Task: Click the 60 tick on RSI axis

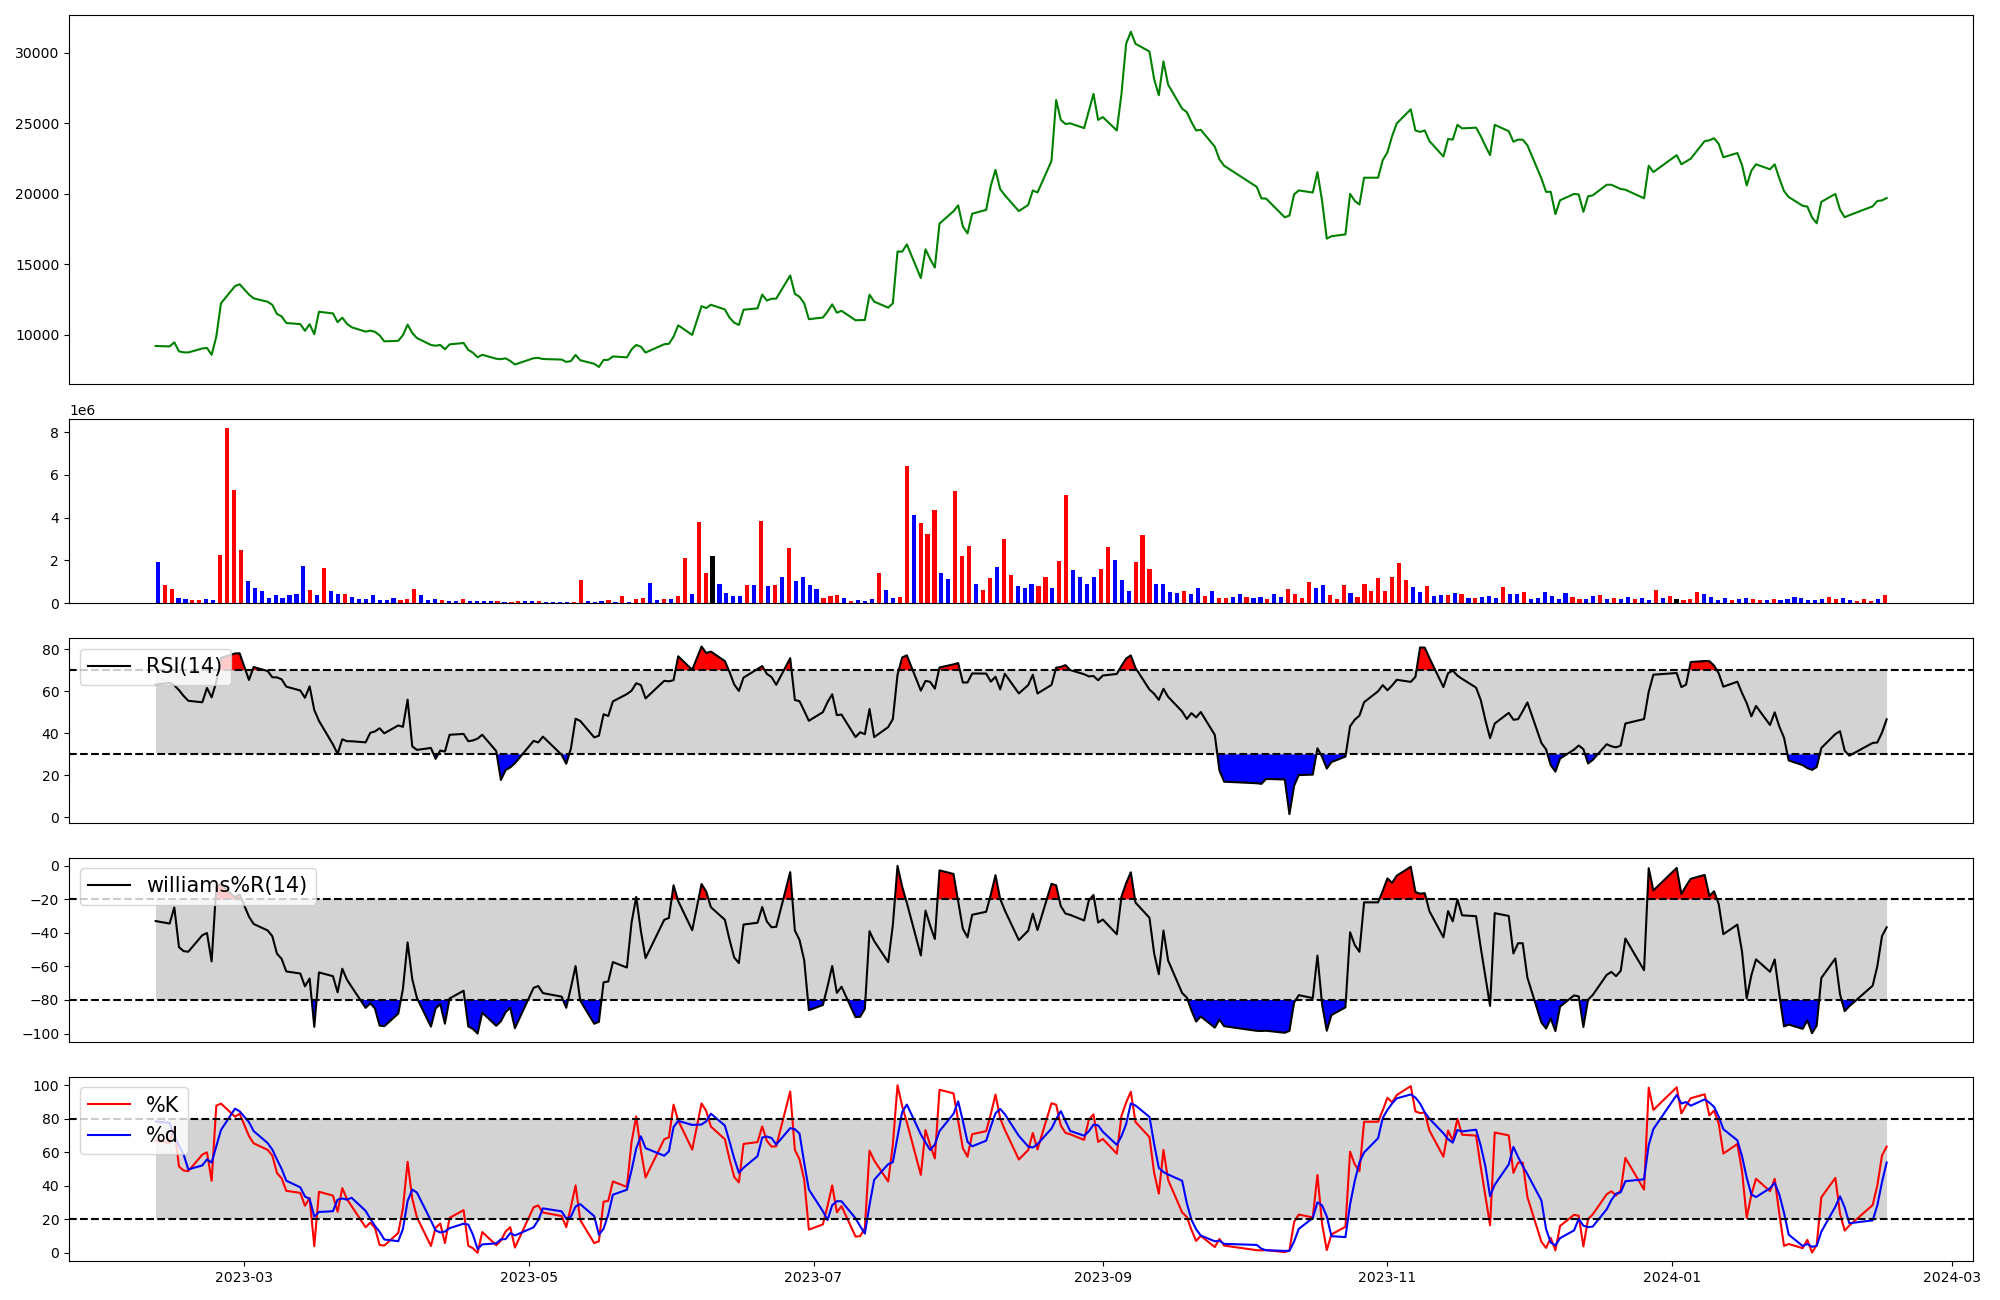Action: (51, 692)
